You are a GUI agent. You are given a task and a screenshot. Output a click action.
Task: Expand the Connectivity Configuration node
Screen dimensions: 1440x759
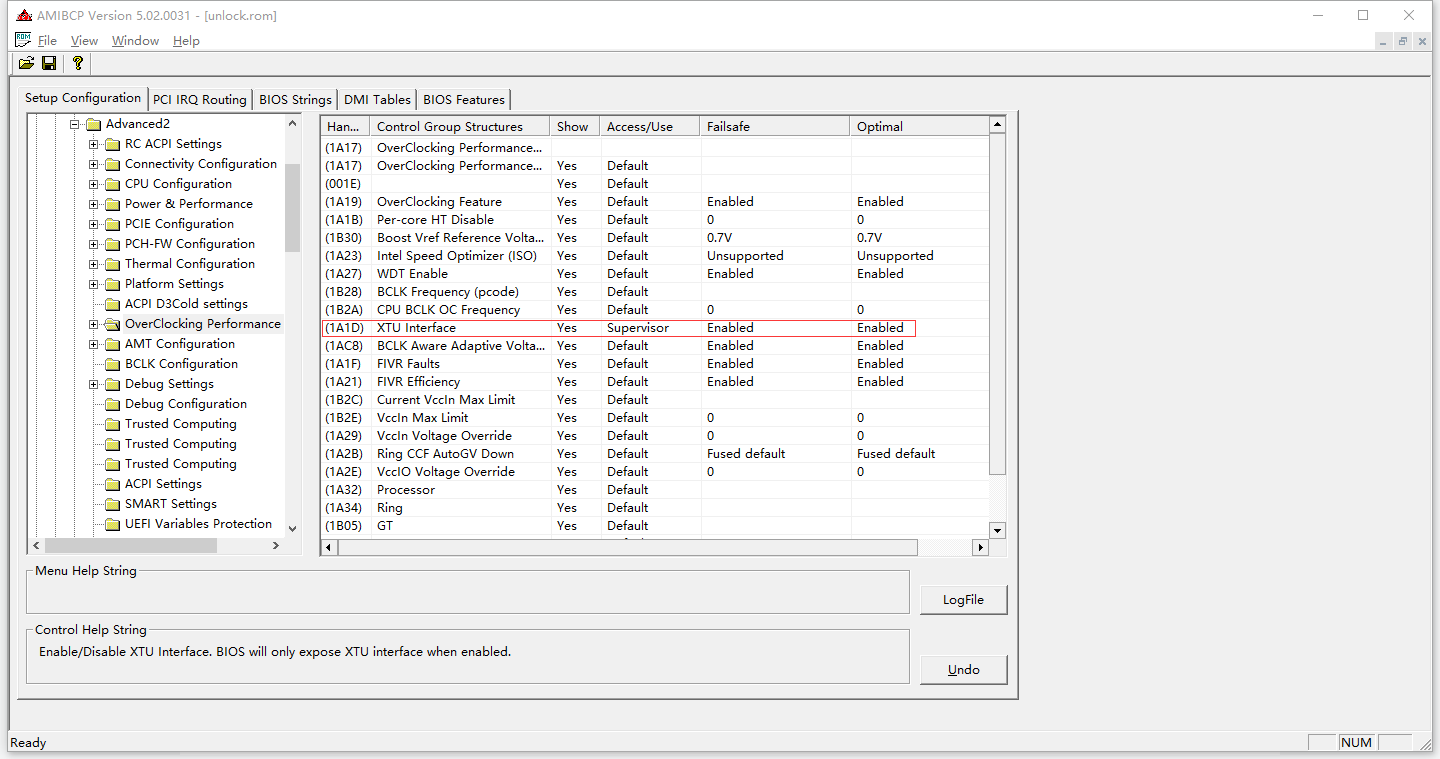pos(94,164)
